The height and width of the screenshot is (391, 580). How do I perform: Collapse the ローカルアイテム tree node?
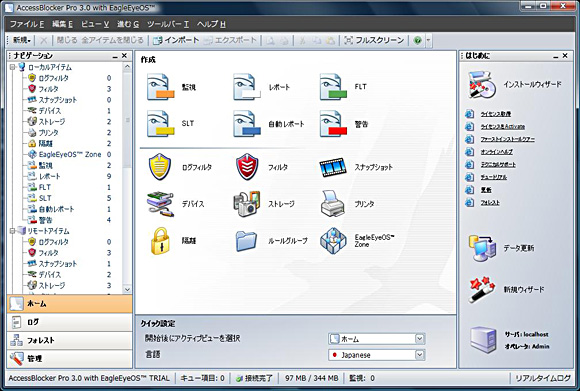13,67
